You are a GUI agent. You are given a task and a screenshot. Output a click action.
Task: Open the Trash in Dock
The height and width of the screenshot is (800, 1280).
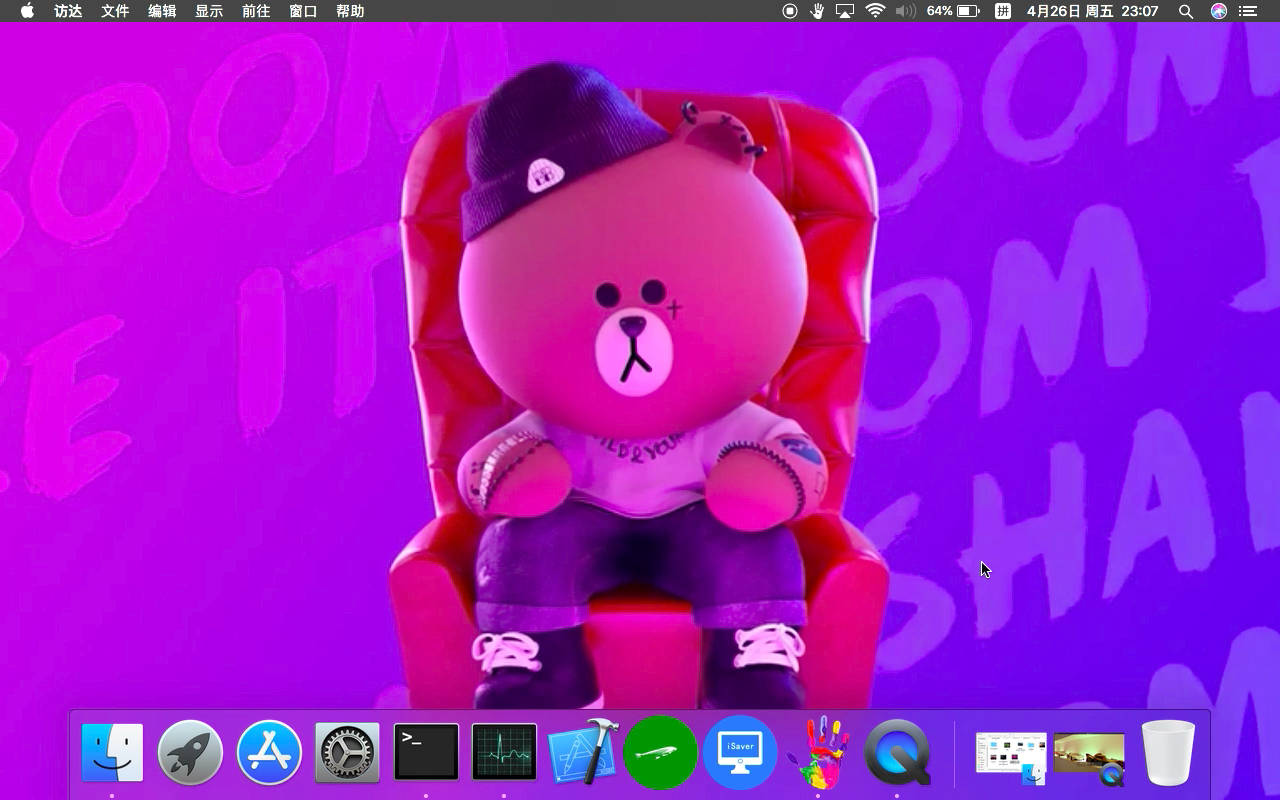pos(1168,752)
